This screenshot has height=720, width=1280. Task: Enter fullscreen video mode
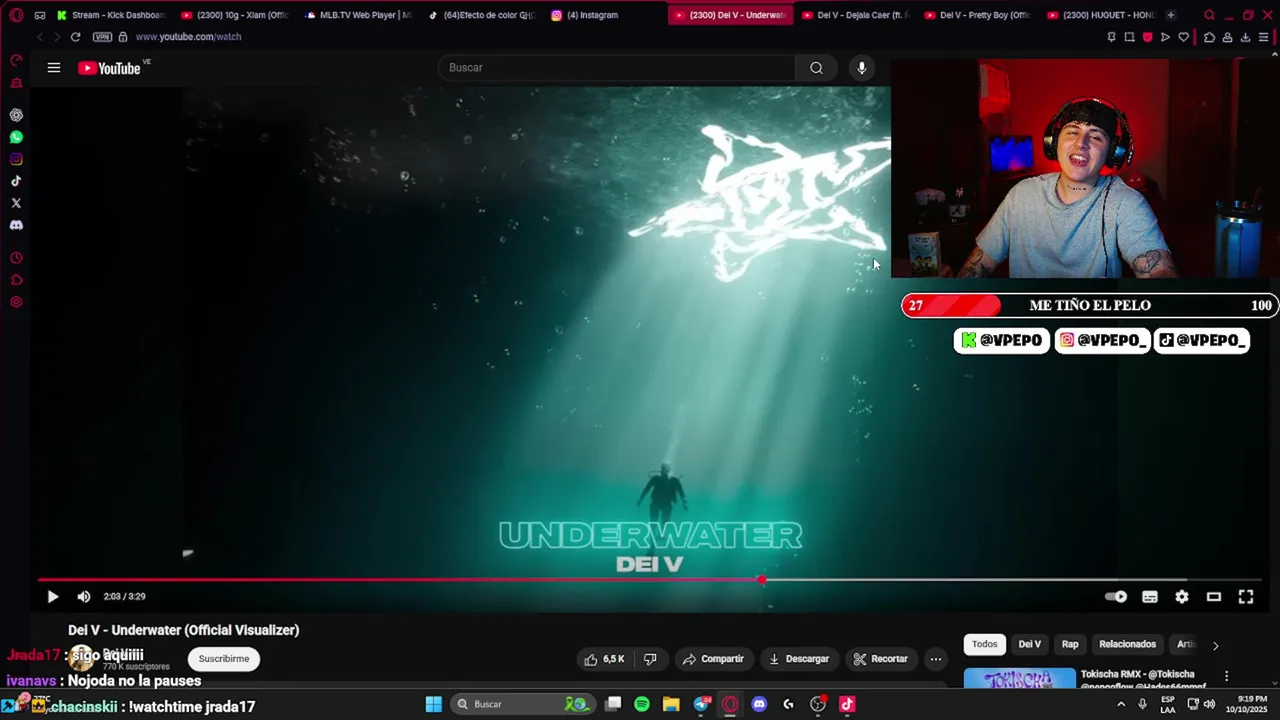tap(1246, 597)
